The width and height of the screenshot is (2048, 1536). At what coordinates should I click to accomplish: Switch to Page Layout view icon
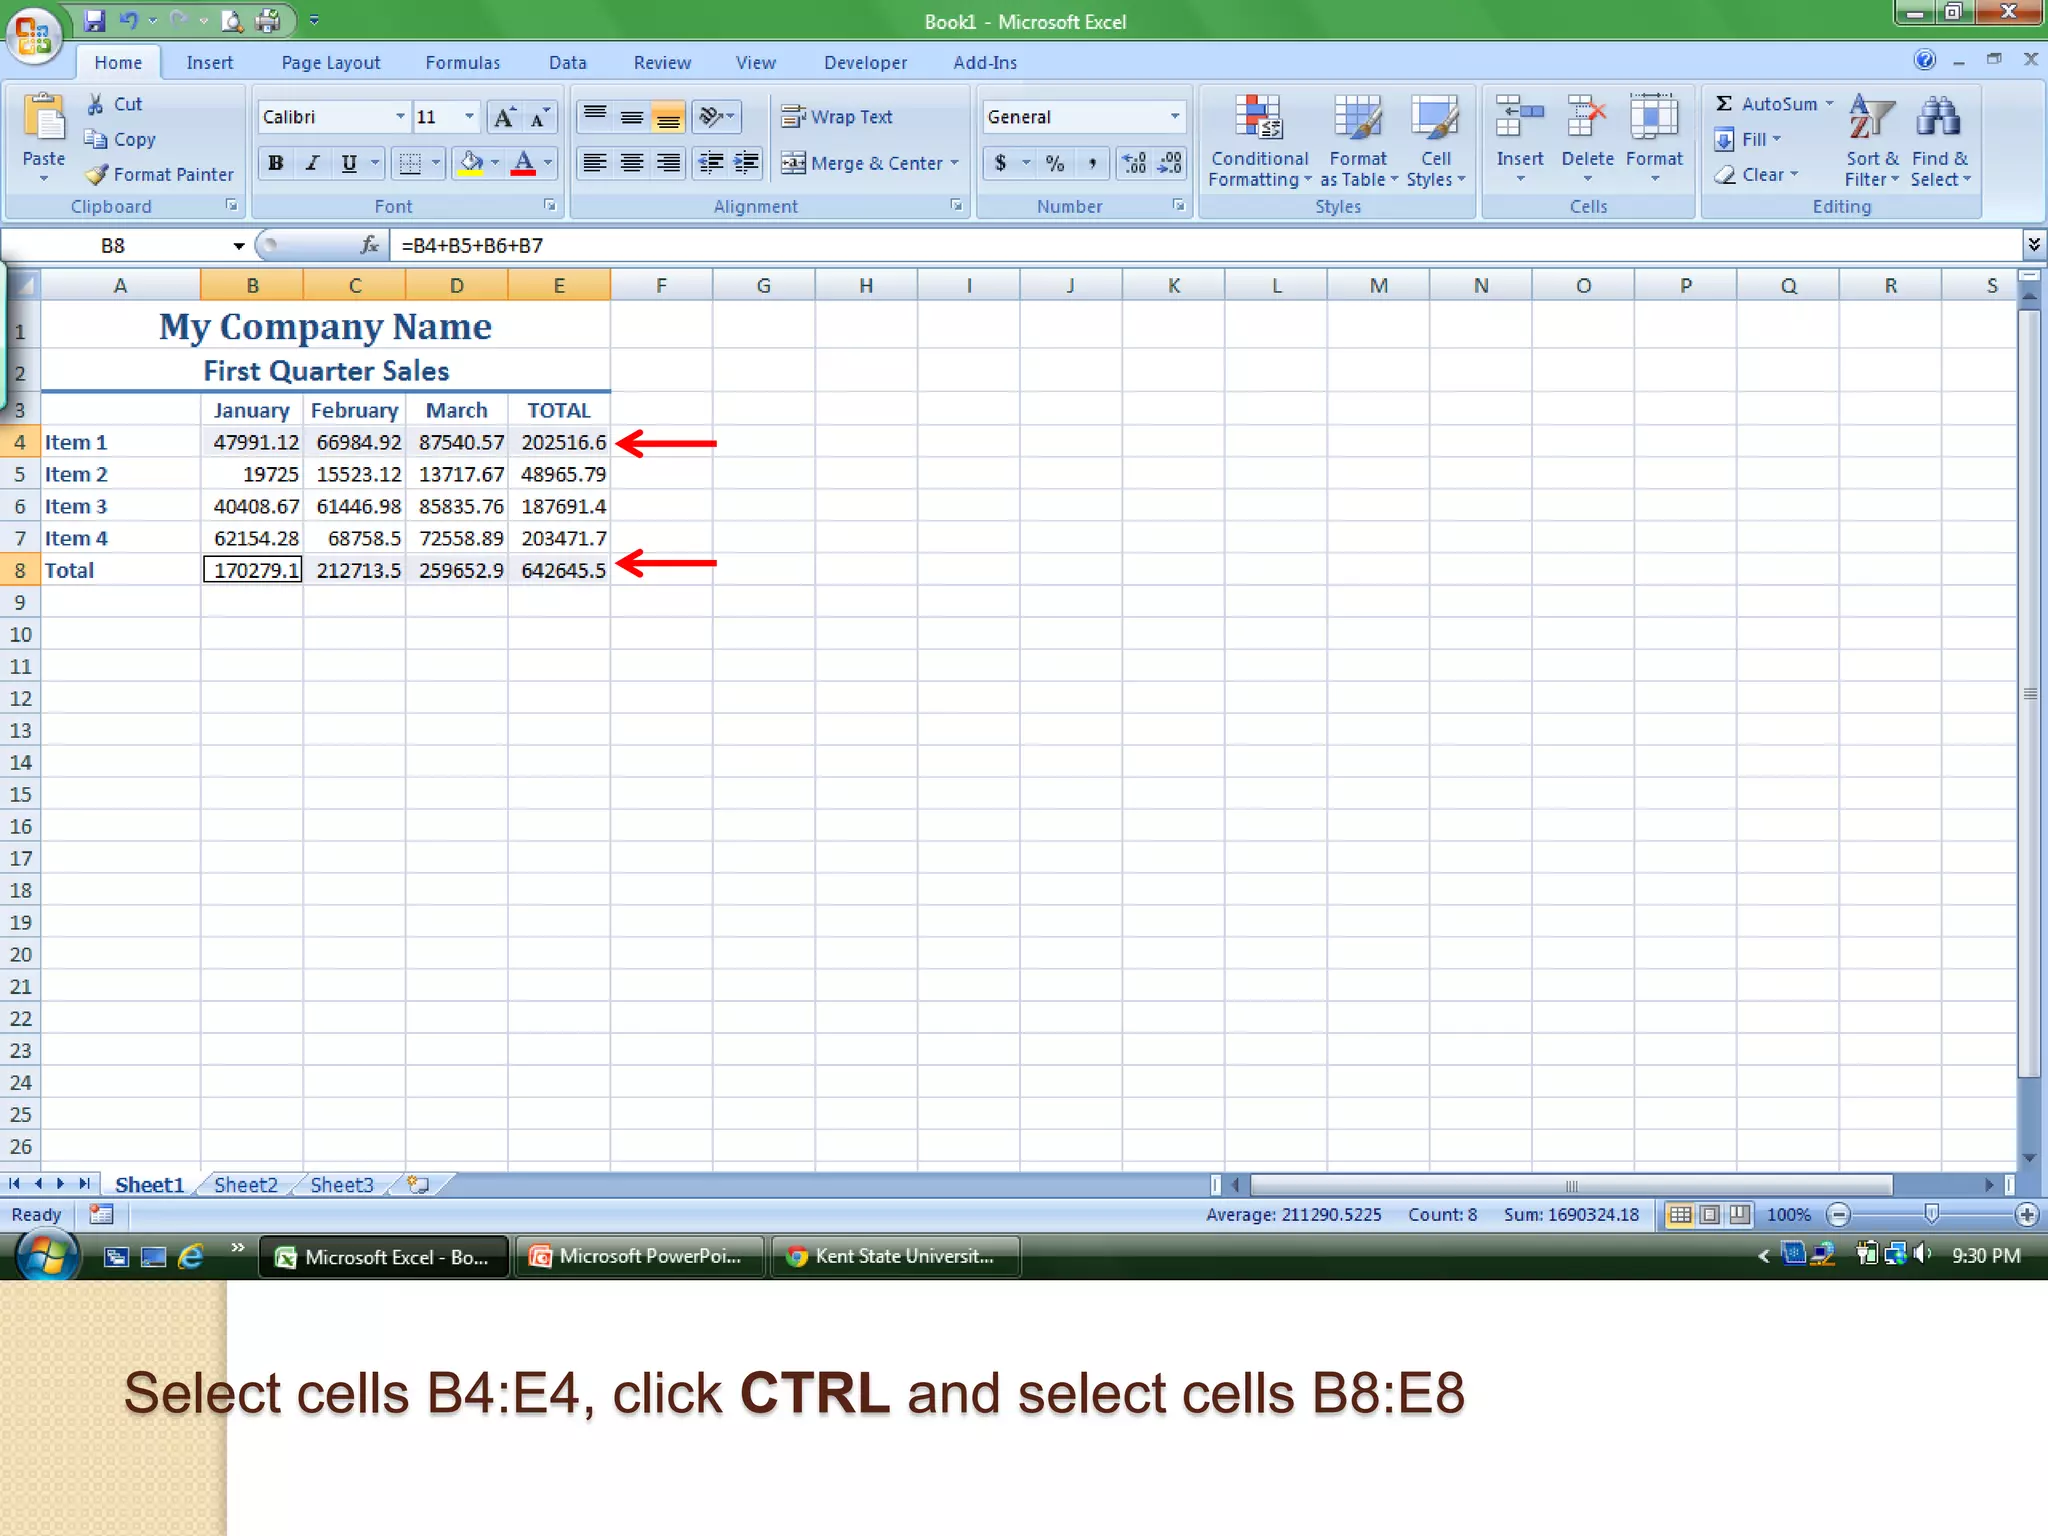pos(1710,1214)
